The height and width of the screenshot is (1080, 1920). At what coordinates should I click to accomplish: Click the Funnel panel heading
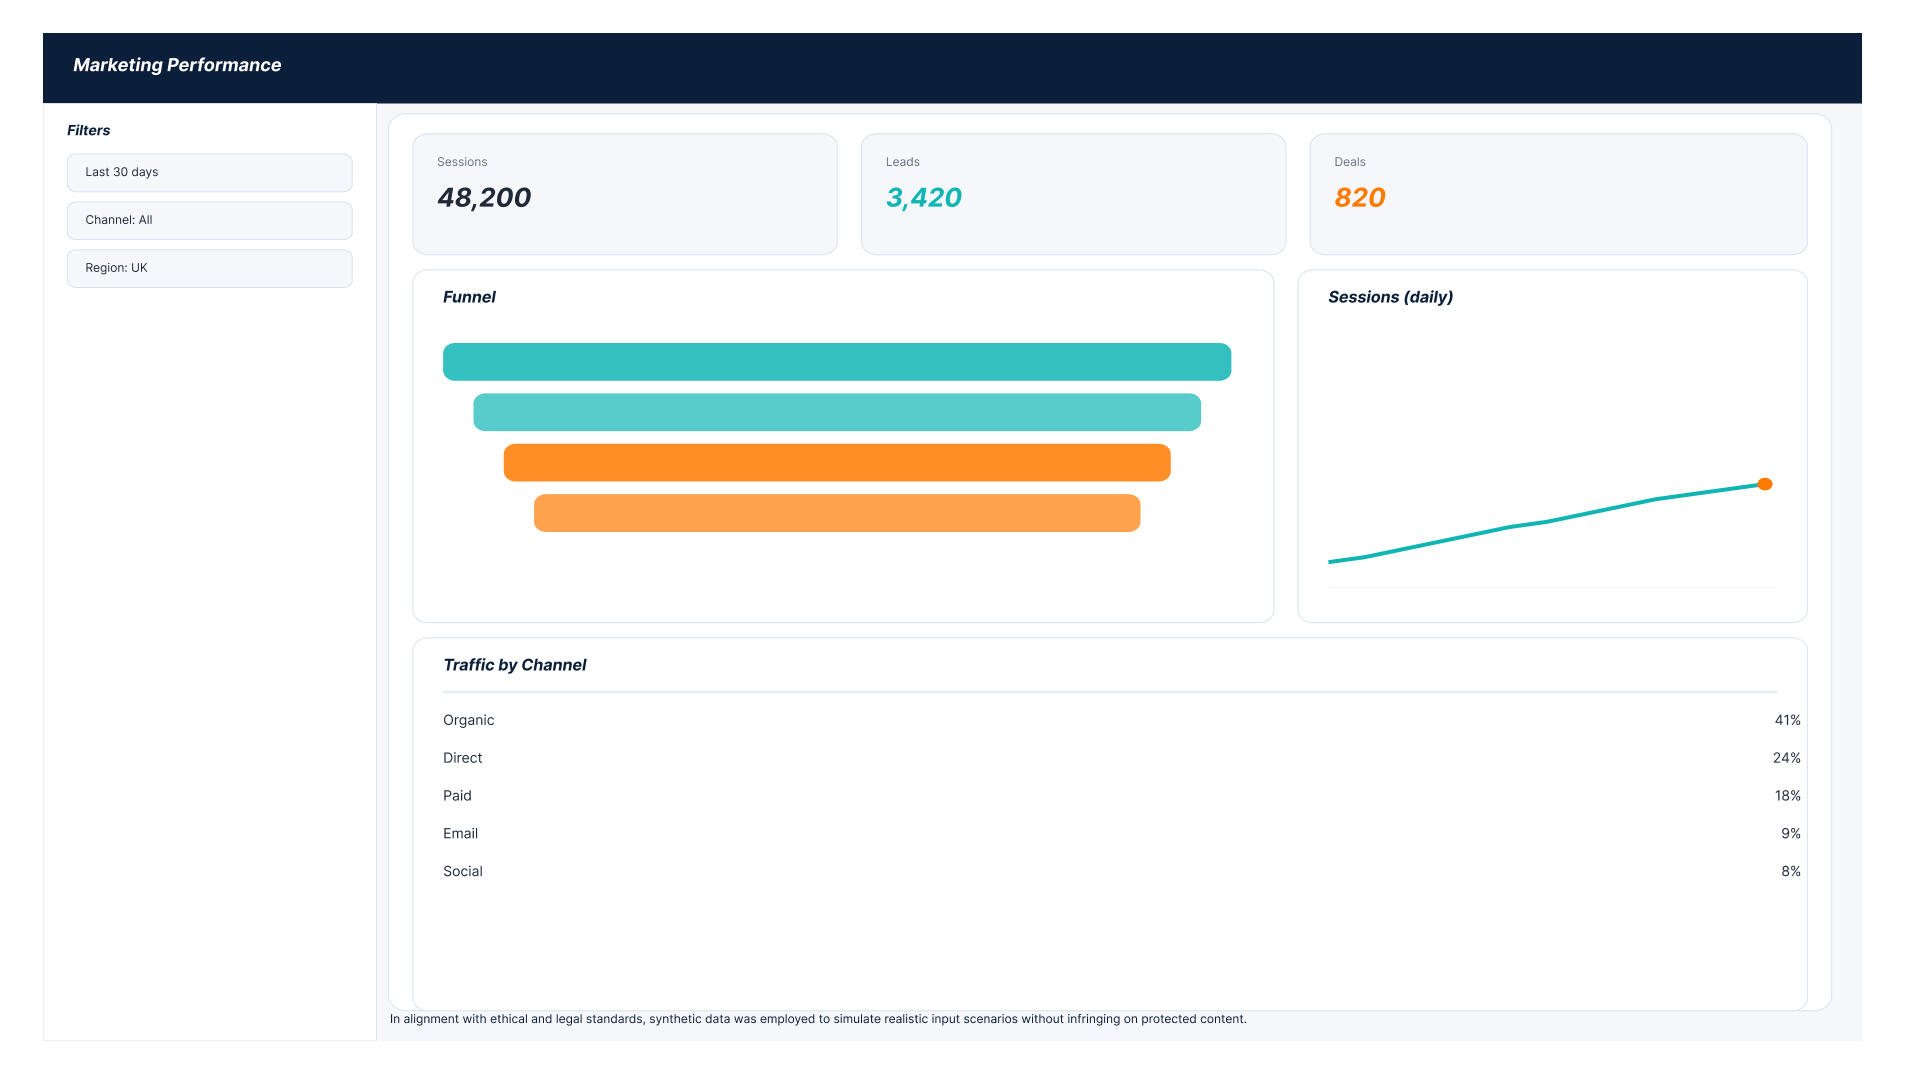coord(469,297)
